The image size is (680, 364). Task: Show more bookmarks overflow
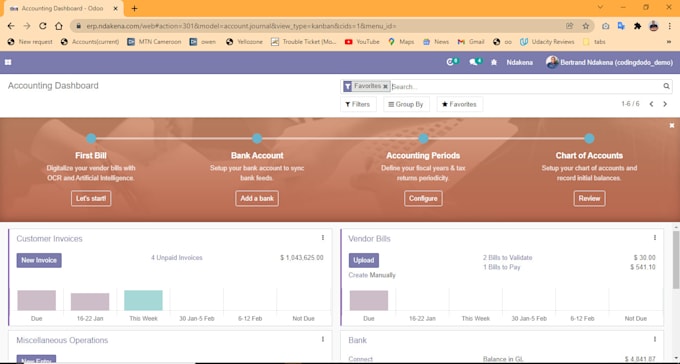pyautogui.click(x=669, y=42)
